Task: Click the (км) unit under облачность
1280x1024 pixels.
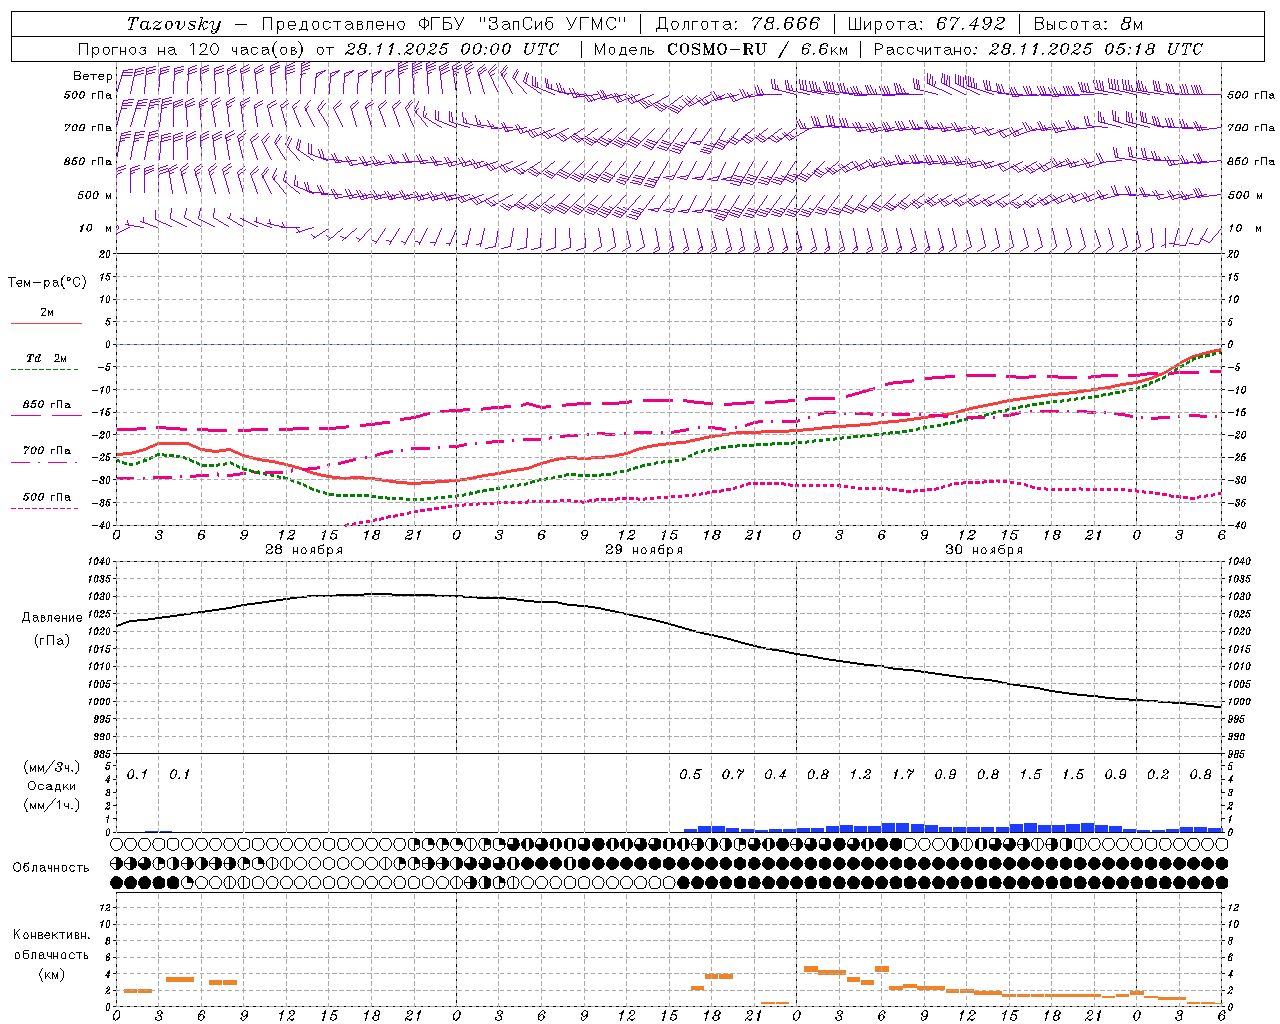Action: point(52,974)
